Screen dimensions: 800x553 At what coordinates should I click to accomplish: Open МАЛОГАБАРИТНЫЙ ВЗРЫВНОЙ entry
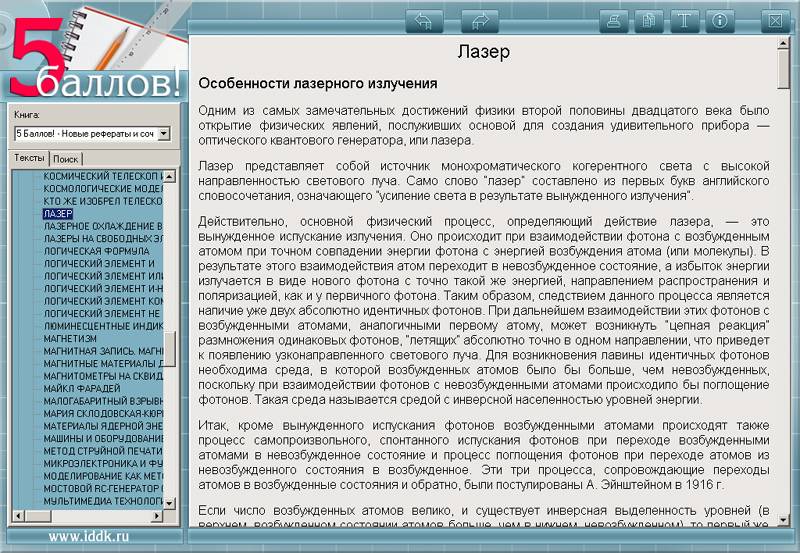[x=103, y=401]
